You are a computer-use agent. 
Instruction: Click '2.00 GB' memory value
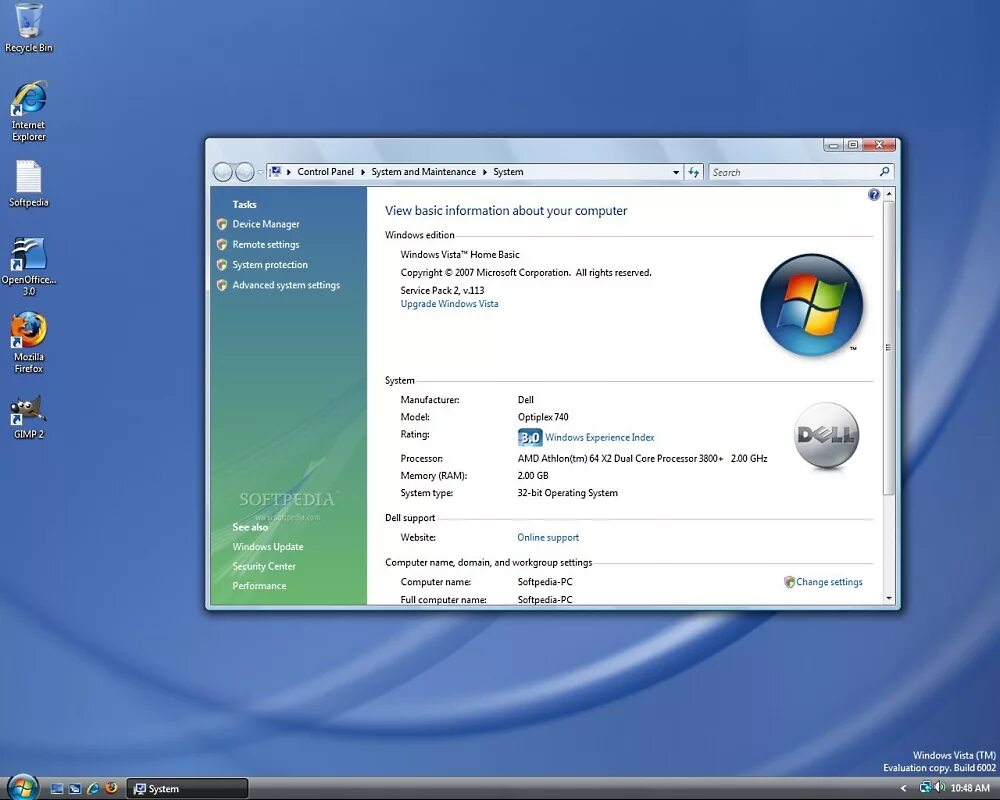tap(533, 476)
